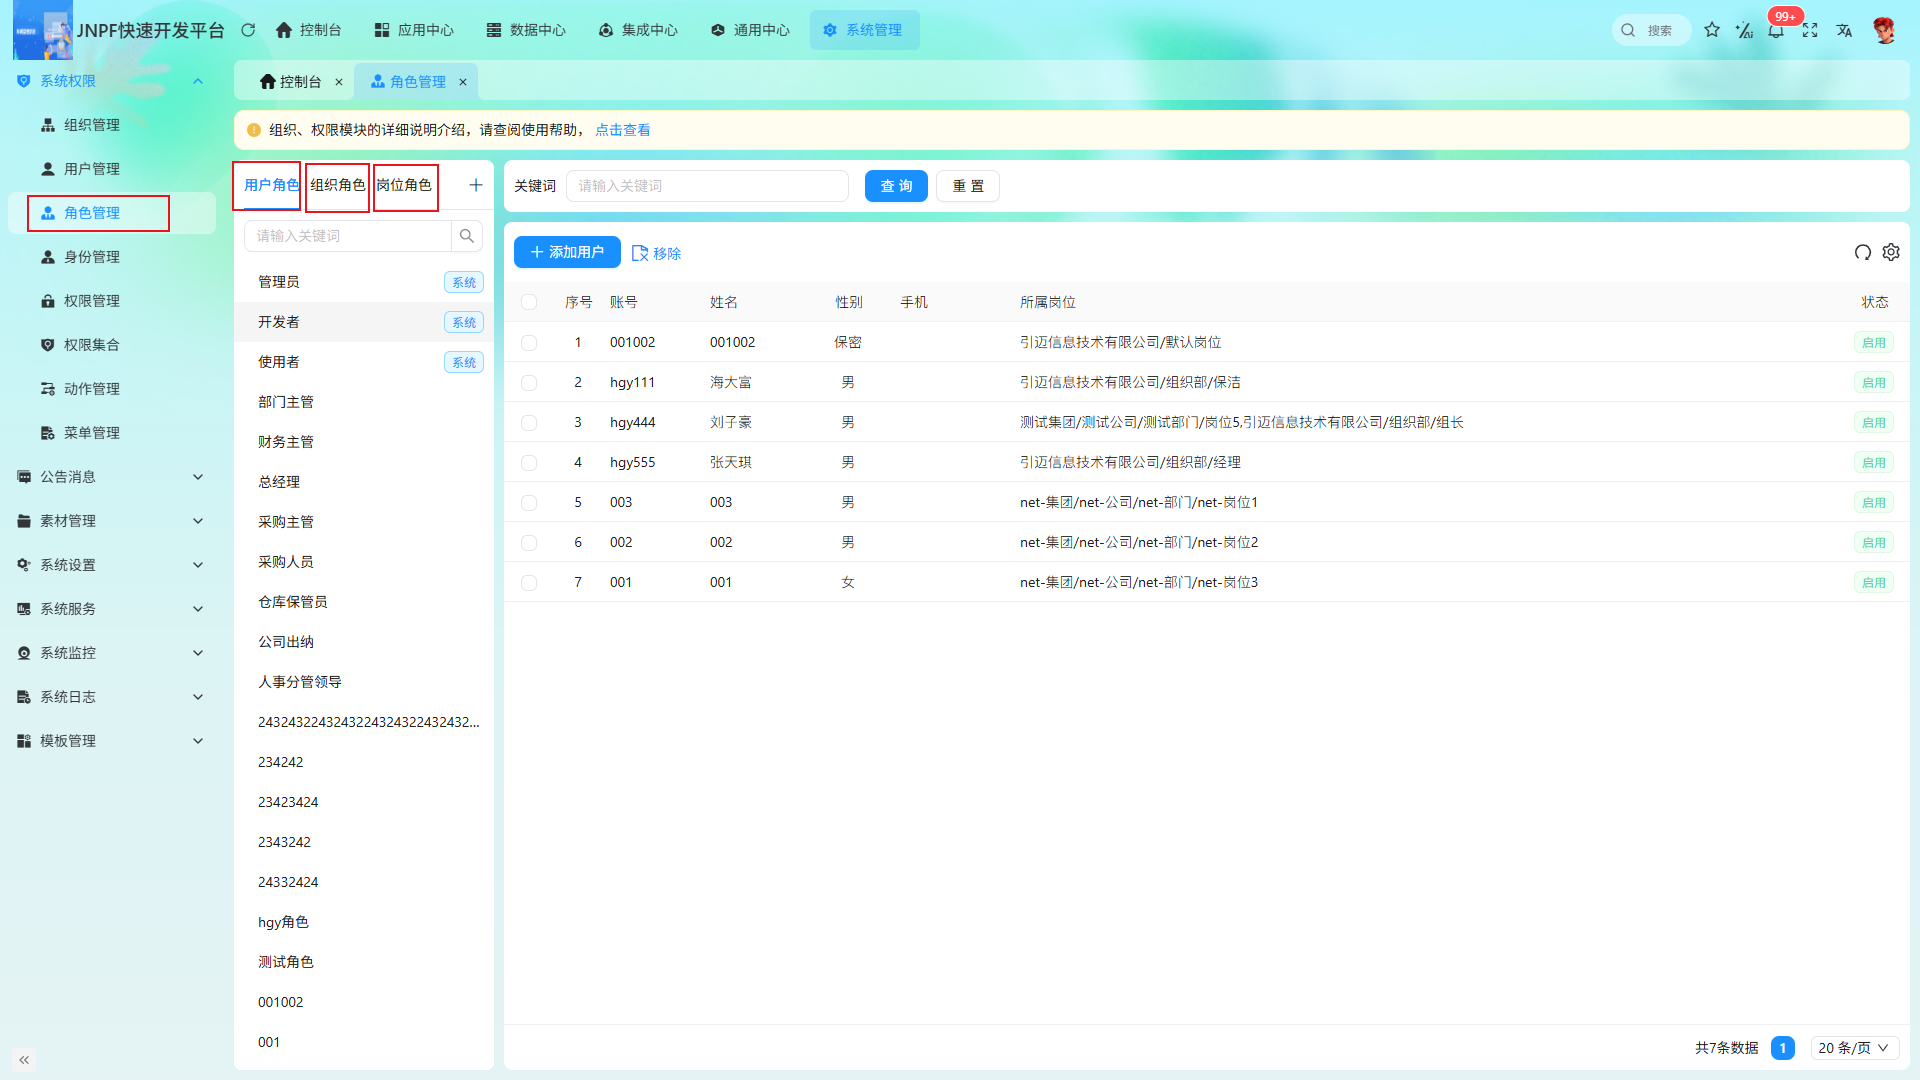This screenshot has height=1080, width=1920.
Task: Select the checkbox for account 001
Action: click(529, 583)
